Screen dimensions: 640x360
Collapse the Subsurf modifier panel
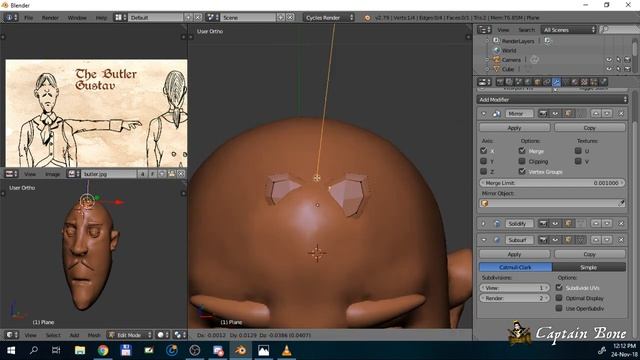pyautogui.click(x=484, y=240)
